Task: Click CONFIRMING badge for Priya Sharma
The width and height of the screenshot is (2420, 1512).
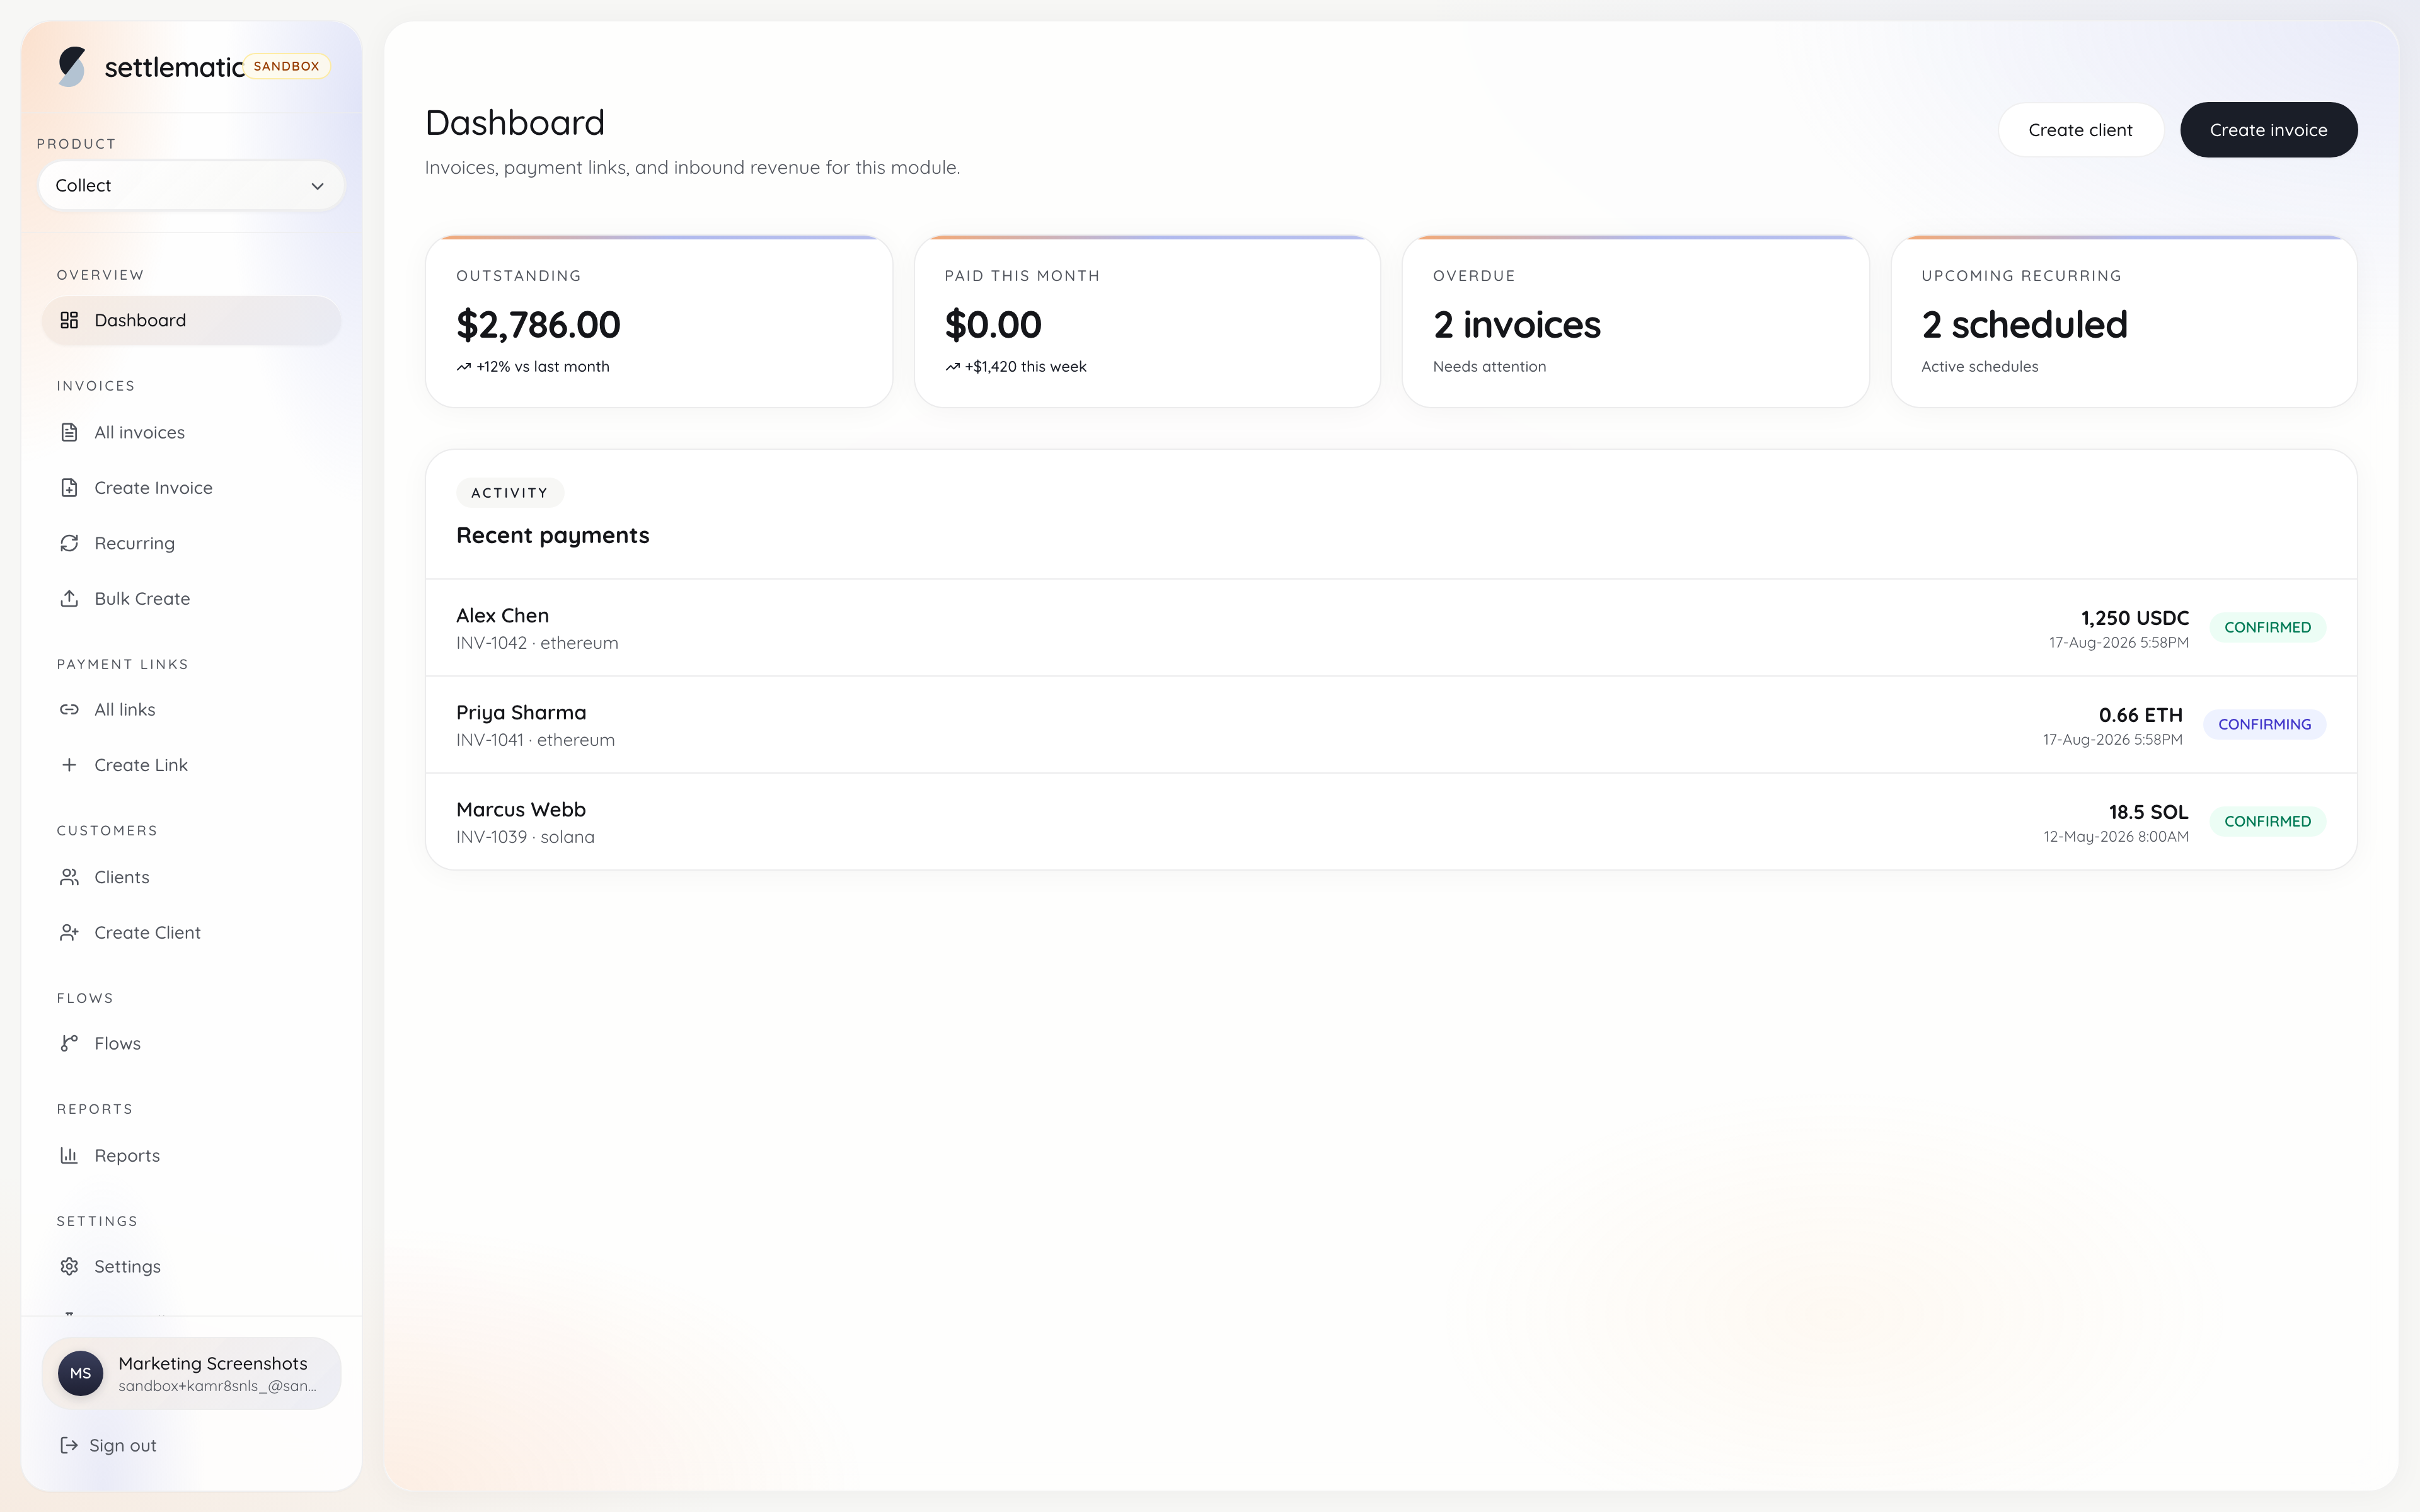Action: [x=2264, y=725]
